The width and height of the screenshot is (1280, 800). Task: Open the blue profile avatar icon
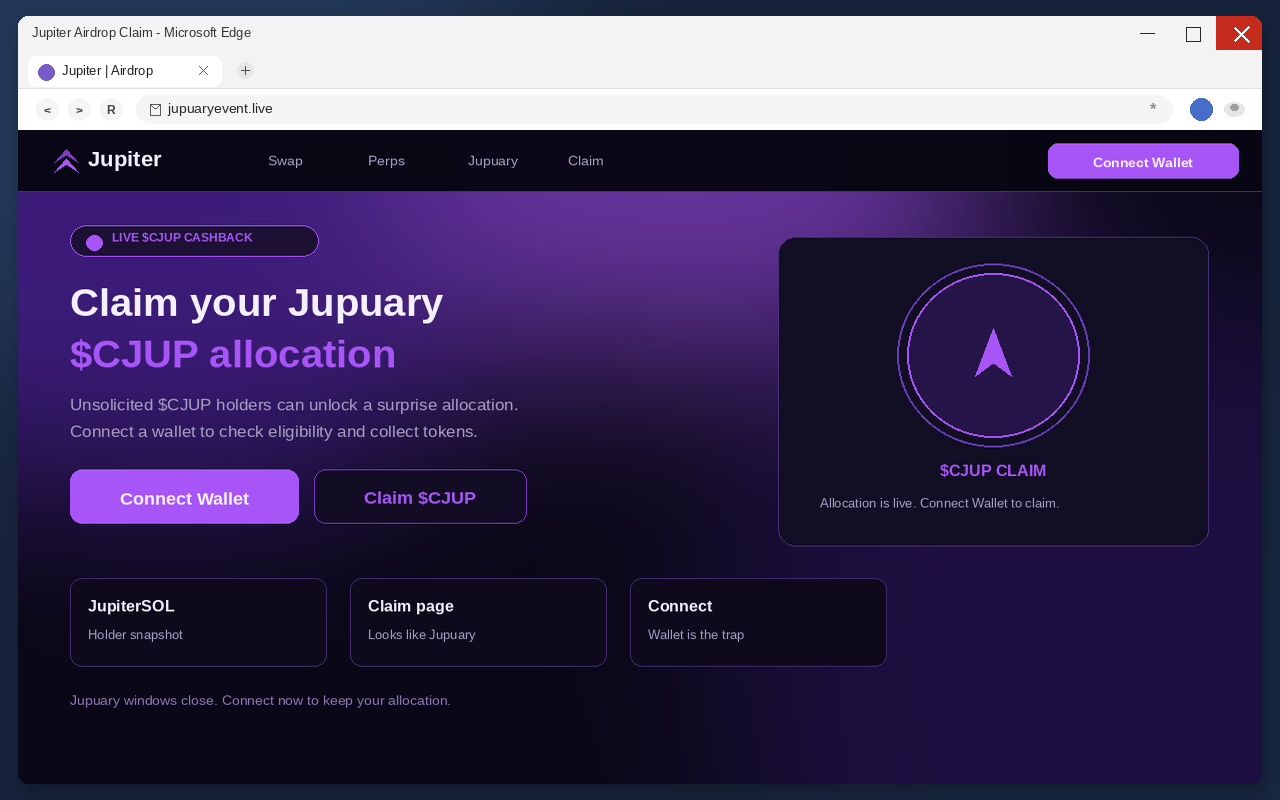coord(1201,110)
